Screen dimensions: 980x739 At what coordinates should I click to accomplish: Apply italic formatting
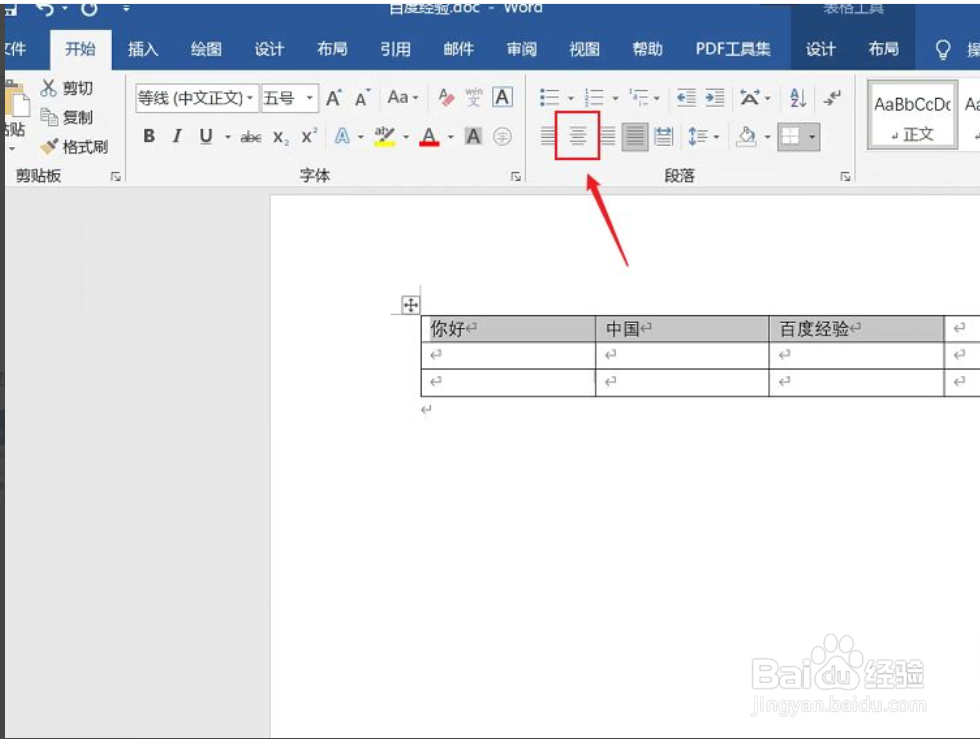pyautogui.click(x=175, y=137)
